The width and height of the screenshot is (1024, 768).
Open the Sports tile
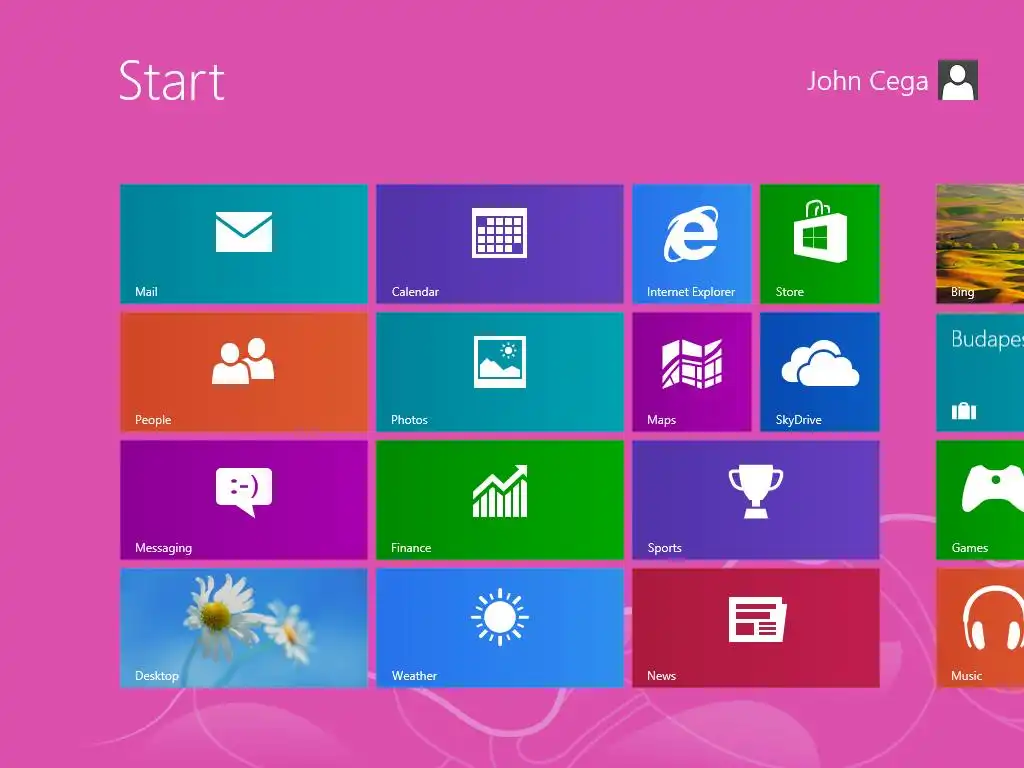pyautogui.click(x=756, y=500)
